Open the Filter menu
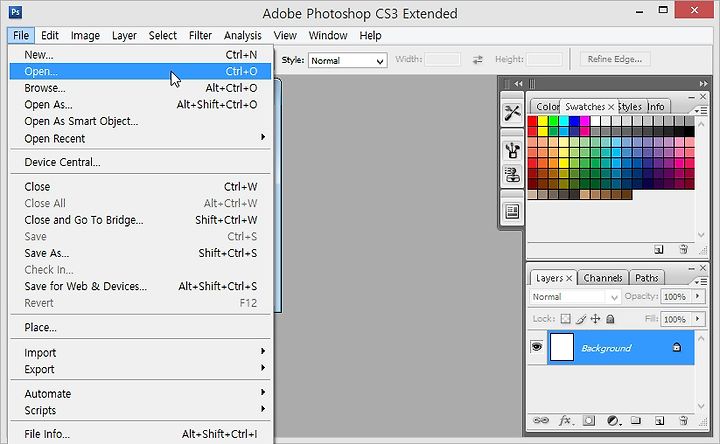Image resolution: width=720 pixels, height=444 pixels. tap(200, 35)
